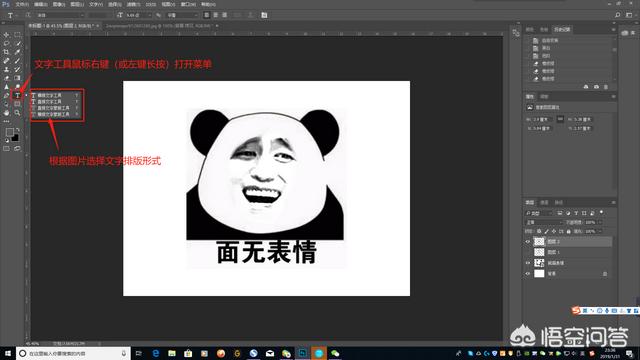Toggle lock all on the layer
Screen dimensions: 640x360
[568, 231]
